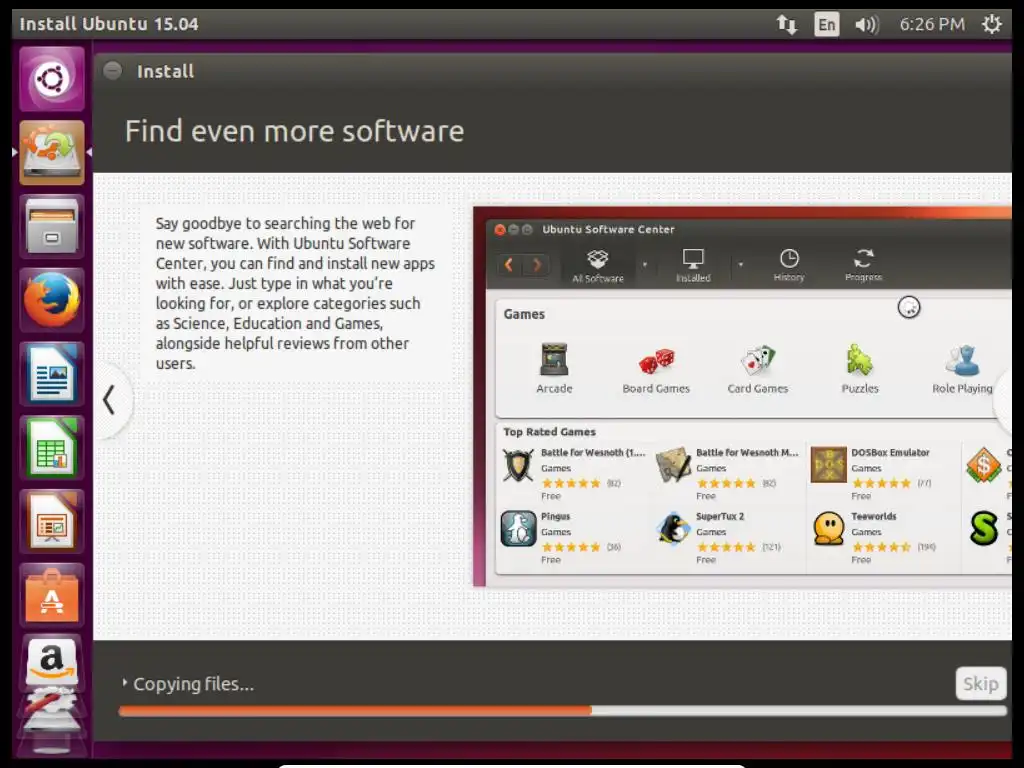Open the Ubuntu Dash search launcher
The image size is (1024, 768).
click(x=52, y=79)
